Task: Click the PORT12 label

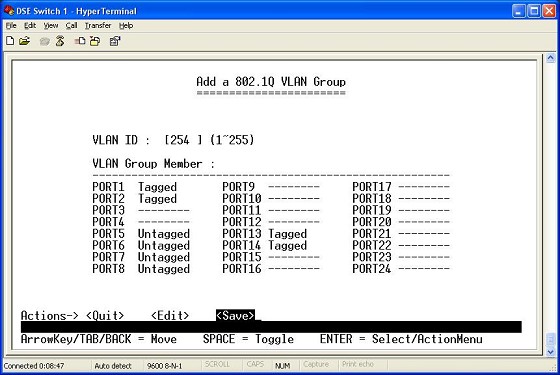Action: pyautogui.click(x=242, y=222)
